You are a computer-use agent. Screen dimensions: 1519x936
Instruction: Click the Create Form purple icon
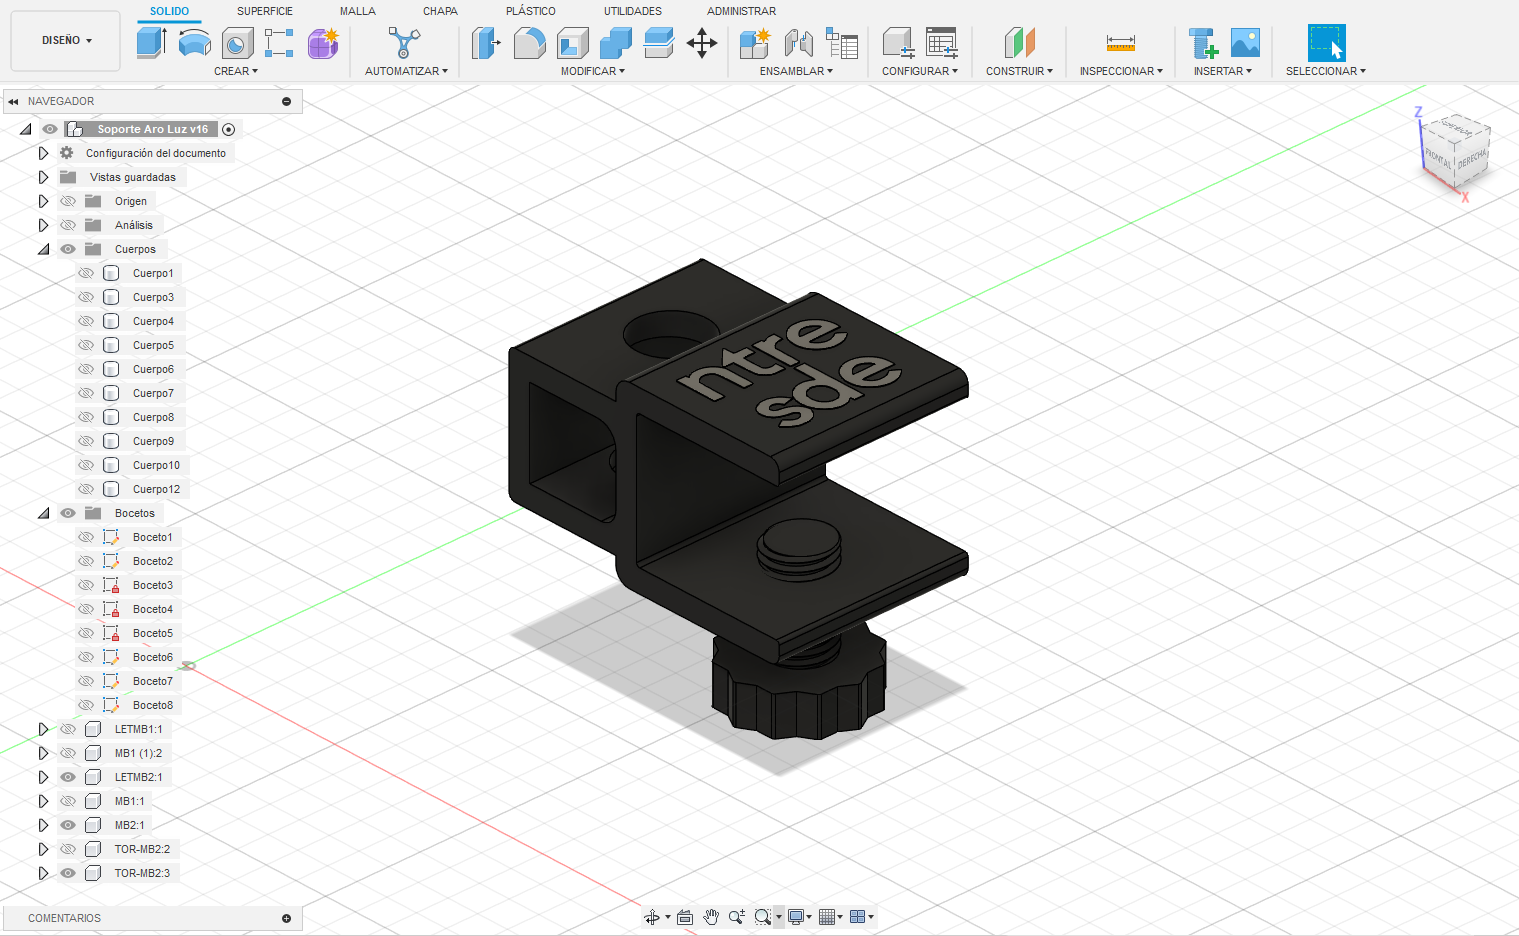[x=323, y=43]
